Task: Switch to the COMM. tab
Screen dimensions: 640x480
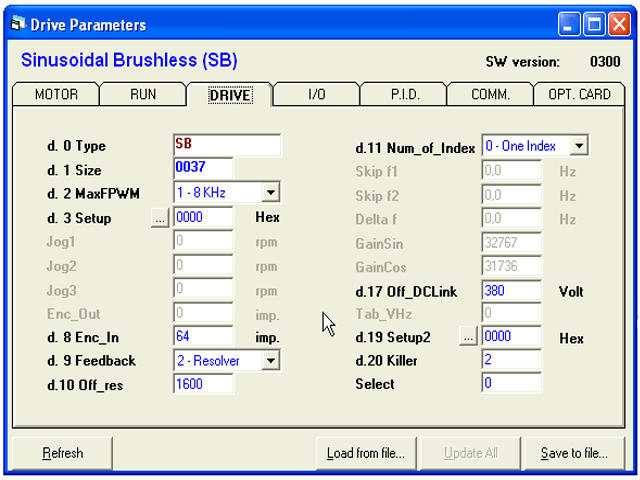Action: pyautogui.click(x=491, y=95)
